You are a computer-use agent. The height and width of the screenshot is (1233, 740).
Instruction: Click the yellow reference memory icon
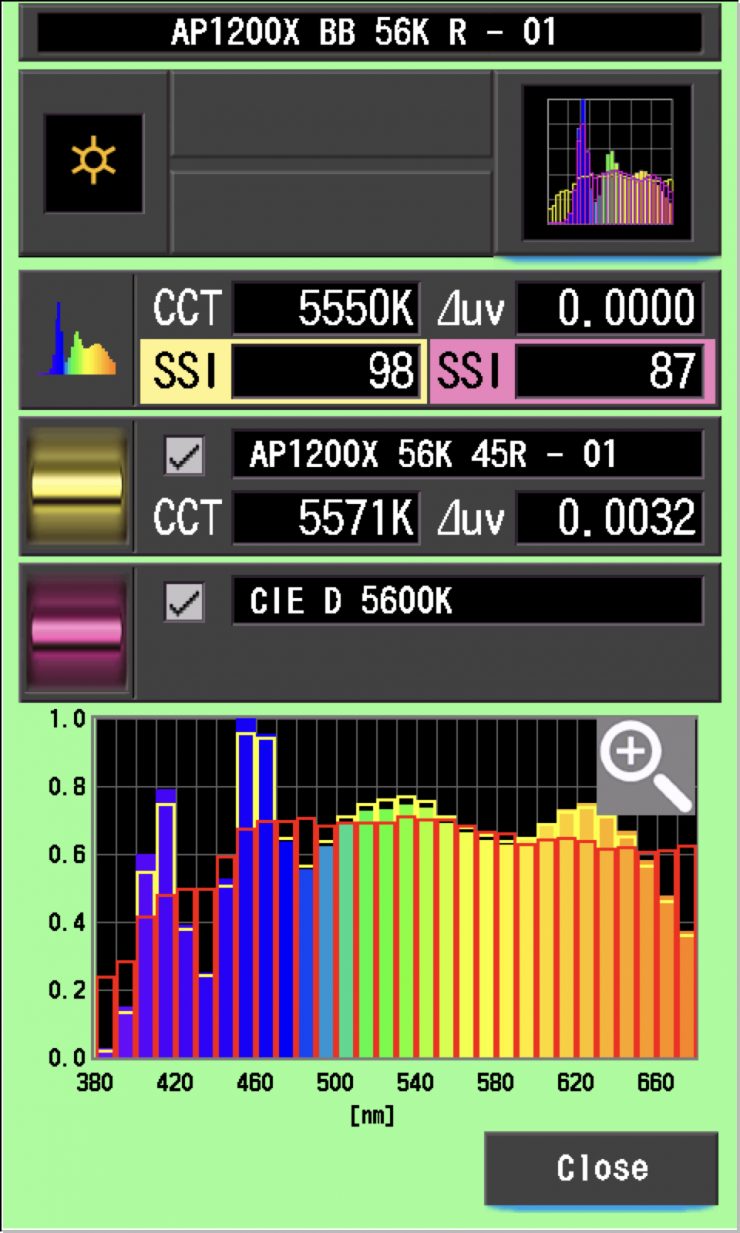click(x=77, y=486)
